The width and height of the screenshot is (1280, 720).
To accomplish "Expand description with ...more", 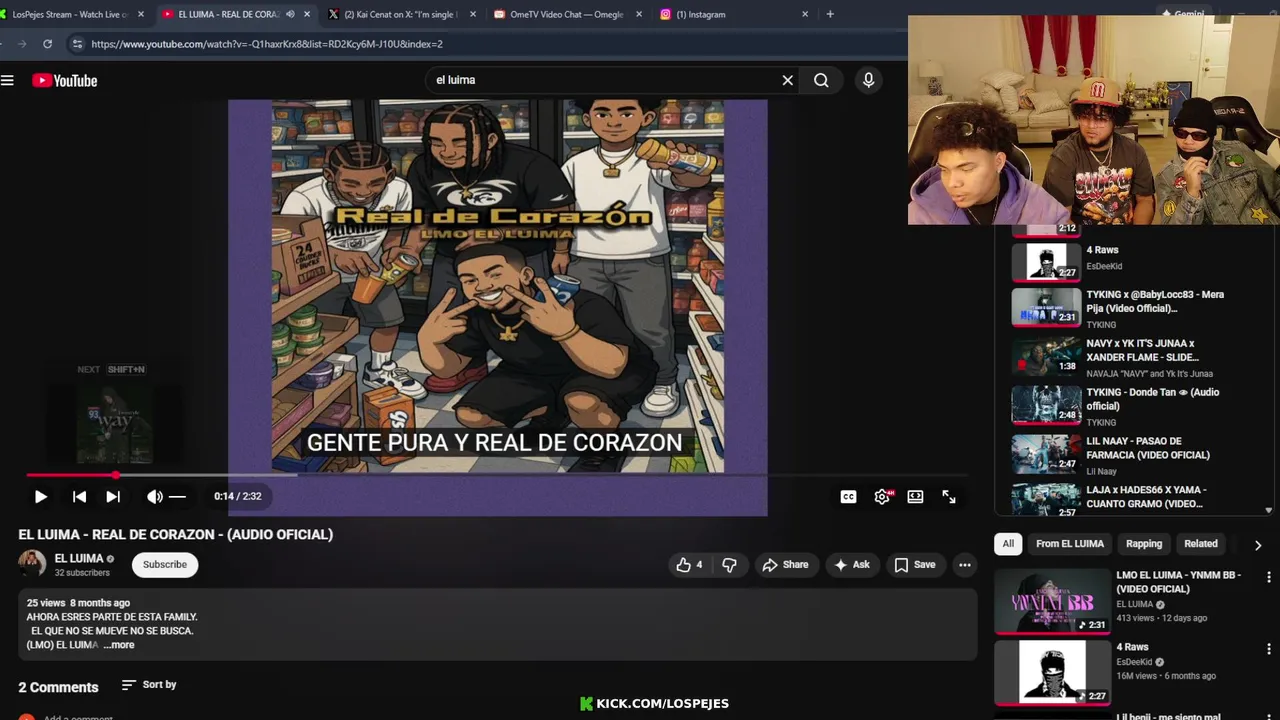I will pos(118,645).
